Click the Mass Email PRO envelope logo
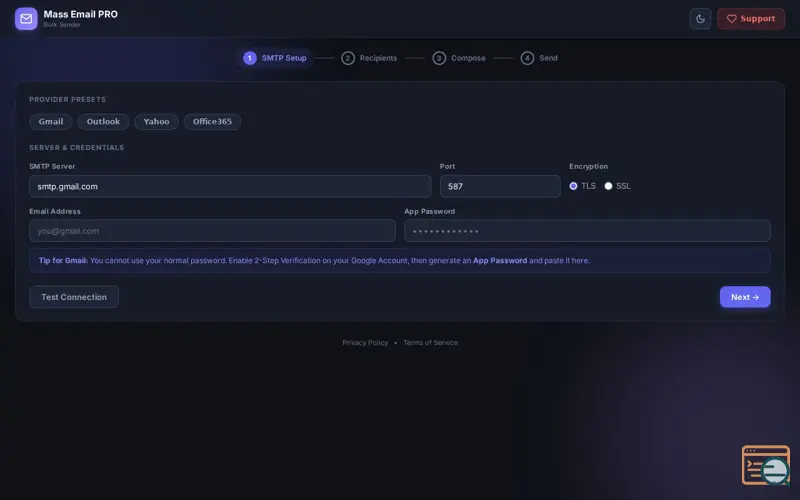 [x=26, y=19]
